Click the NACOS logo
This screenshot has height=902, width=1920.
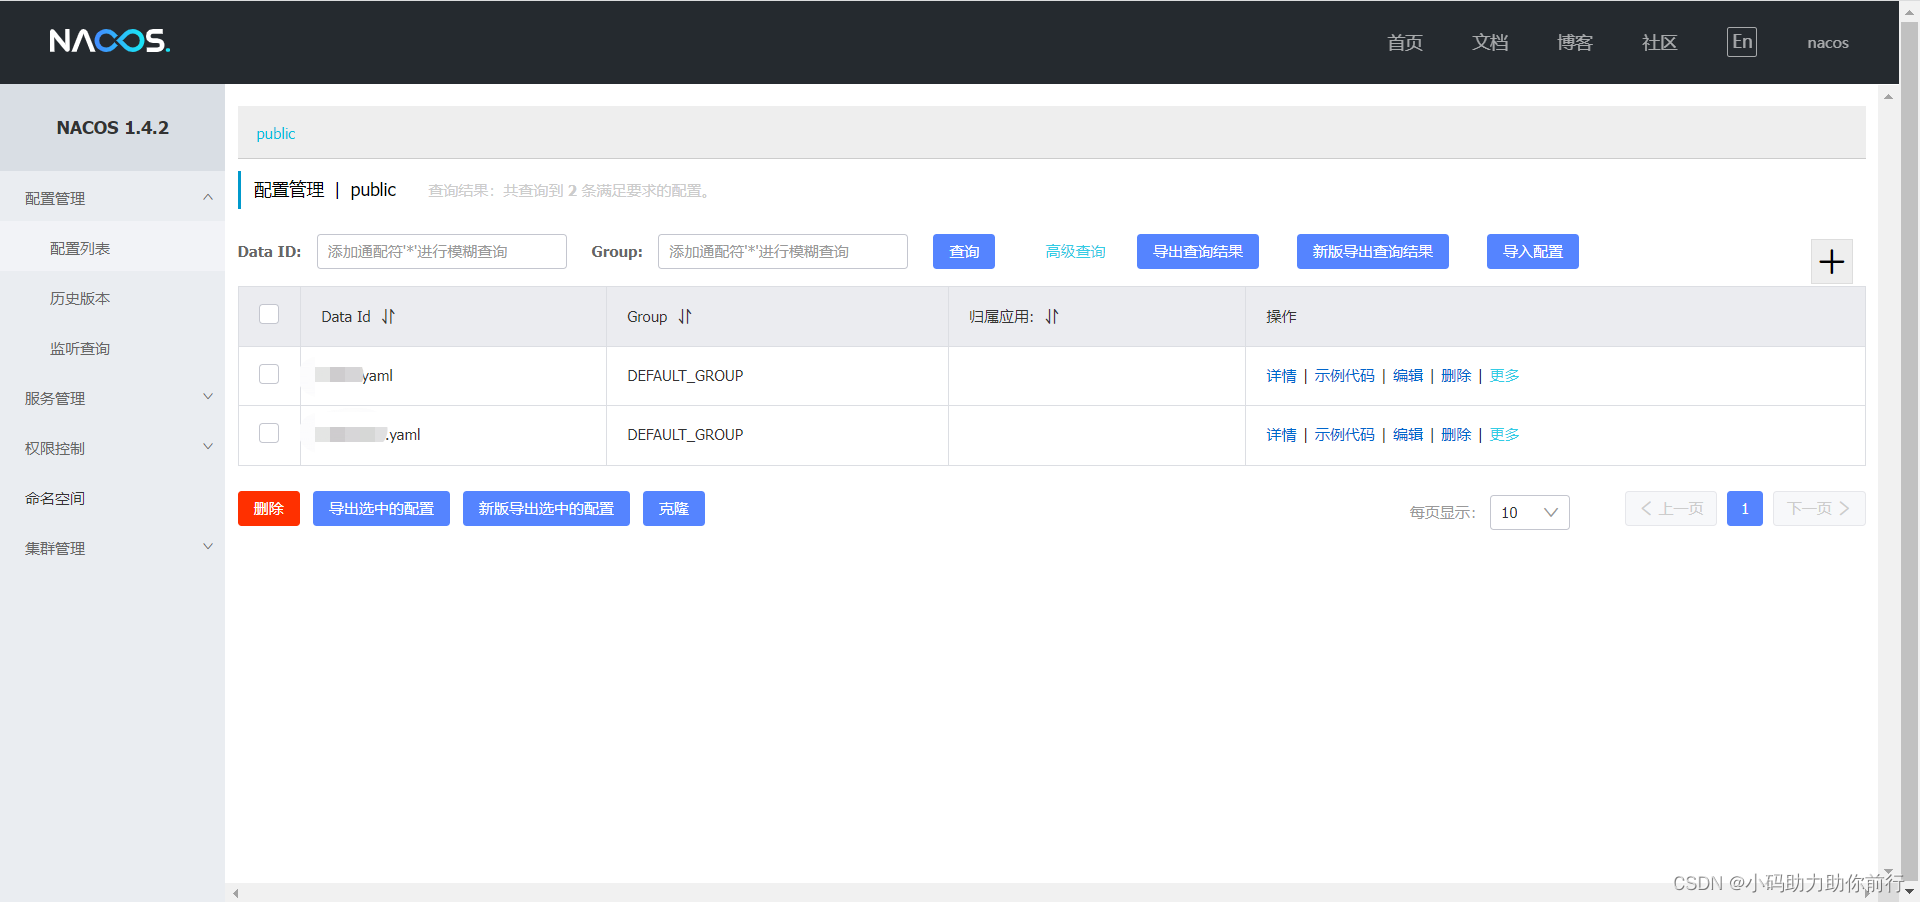coord(110,41)
